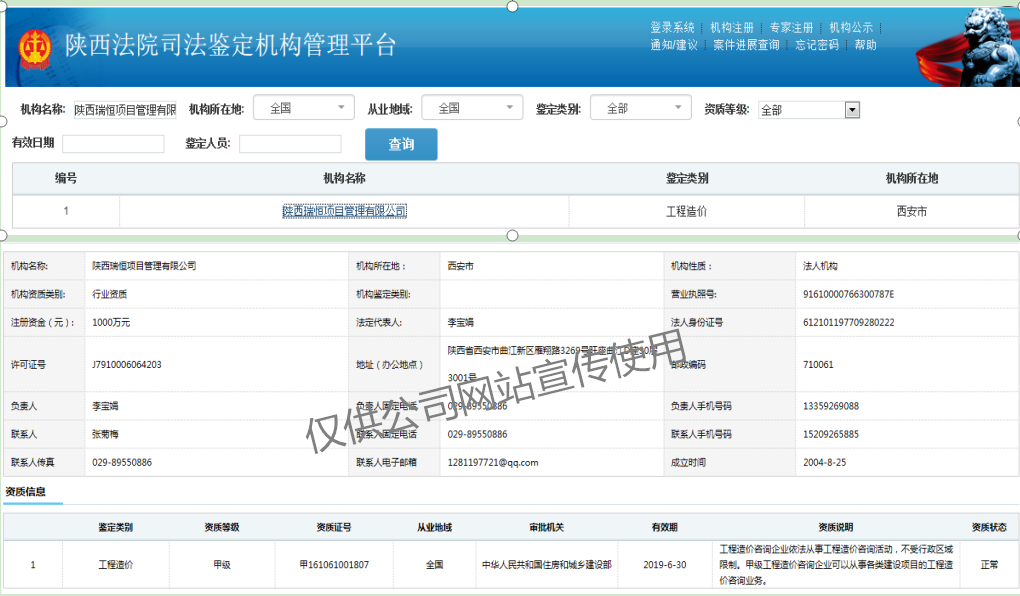Open the 登录系统 login link

tap(672, 28)
